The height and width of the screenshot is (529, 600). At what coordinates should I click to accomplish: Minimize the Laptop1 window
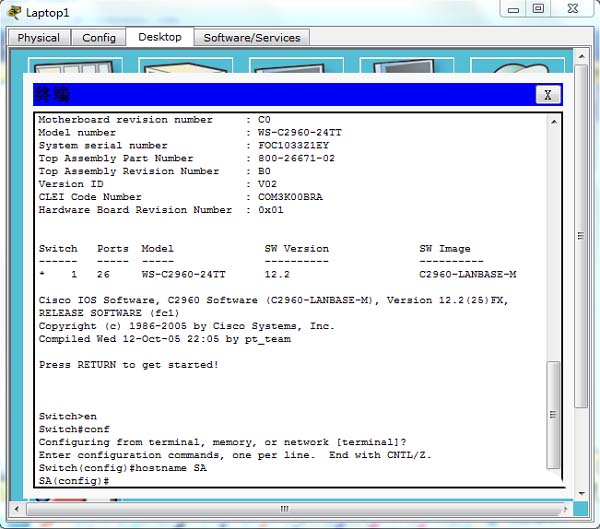pos(513,9)
